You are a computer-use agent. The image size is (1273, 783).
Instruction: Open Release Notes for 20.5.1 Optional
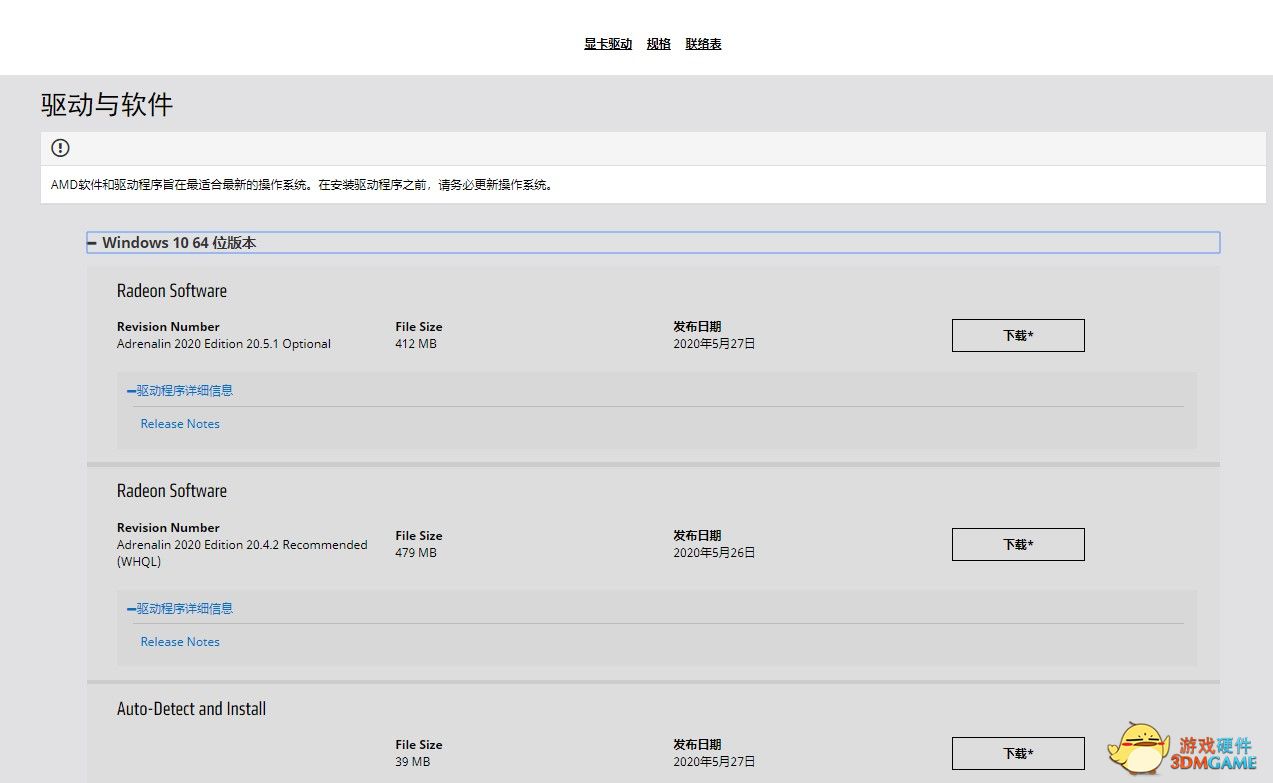tap(180, 424)
